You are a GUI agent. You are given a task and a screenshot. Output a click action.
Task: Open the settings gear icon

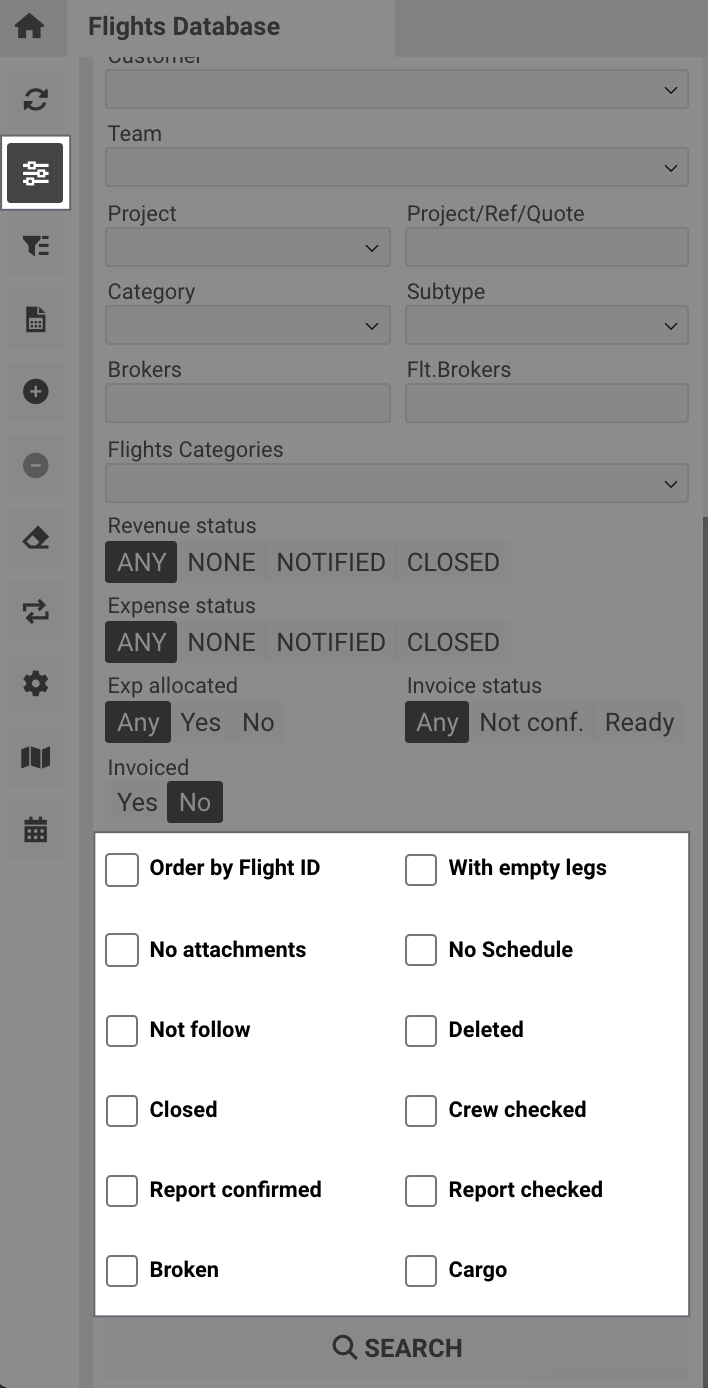click(x=35, y=684)
